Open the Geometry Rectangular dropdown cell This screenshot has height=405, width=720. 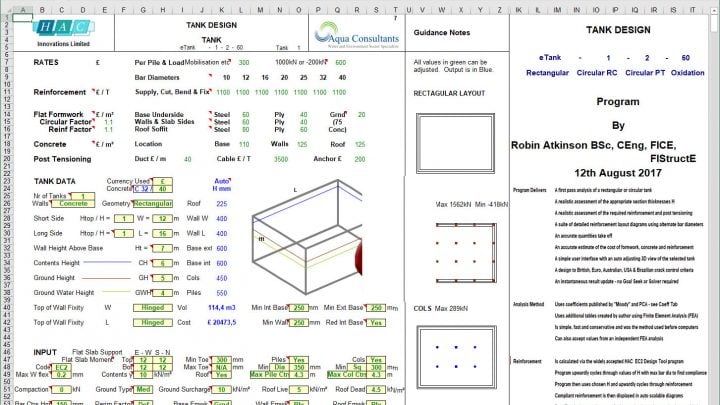click(x=153, y=203)
